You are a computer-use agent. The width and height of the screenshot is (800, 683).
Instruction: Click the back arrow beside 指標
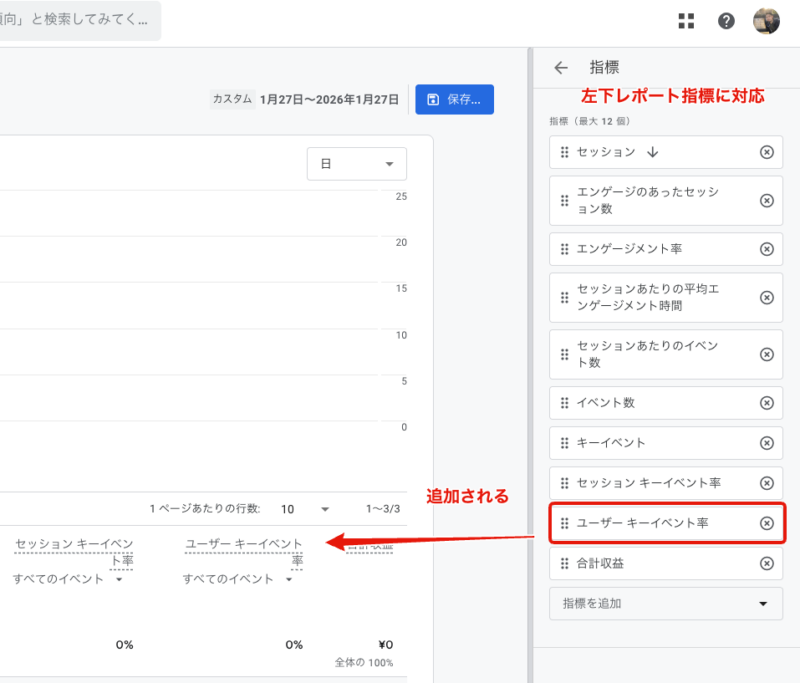[561, 68]
